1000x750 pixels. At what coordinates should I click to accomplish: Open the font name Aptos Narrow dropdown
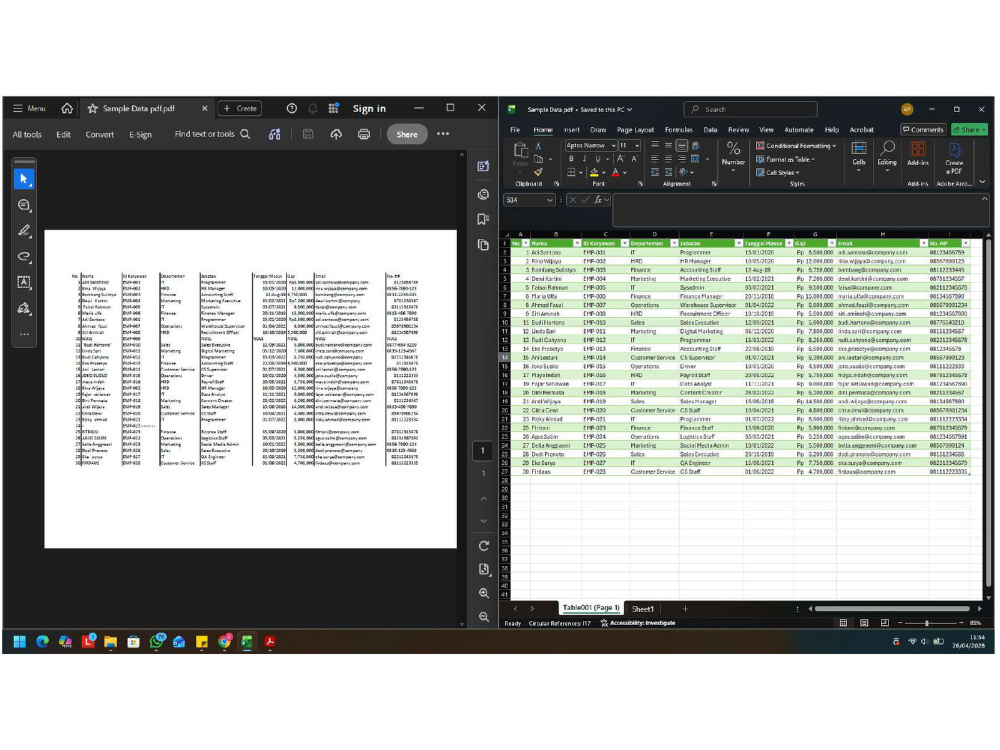613,145
